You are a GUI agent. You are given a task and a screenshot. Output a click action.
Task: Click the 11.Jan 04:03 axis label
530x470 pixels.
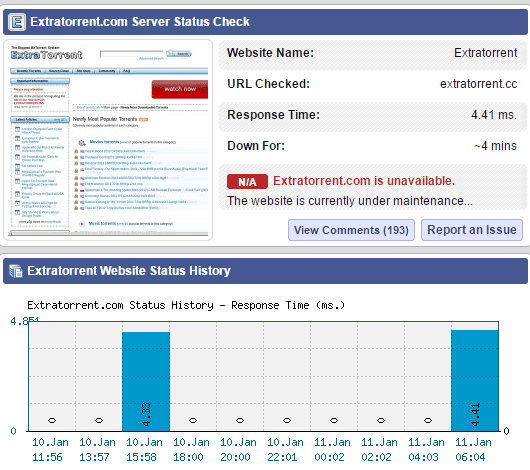(426, 450)
